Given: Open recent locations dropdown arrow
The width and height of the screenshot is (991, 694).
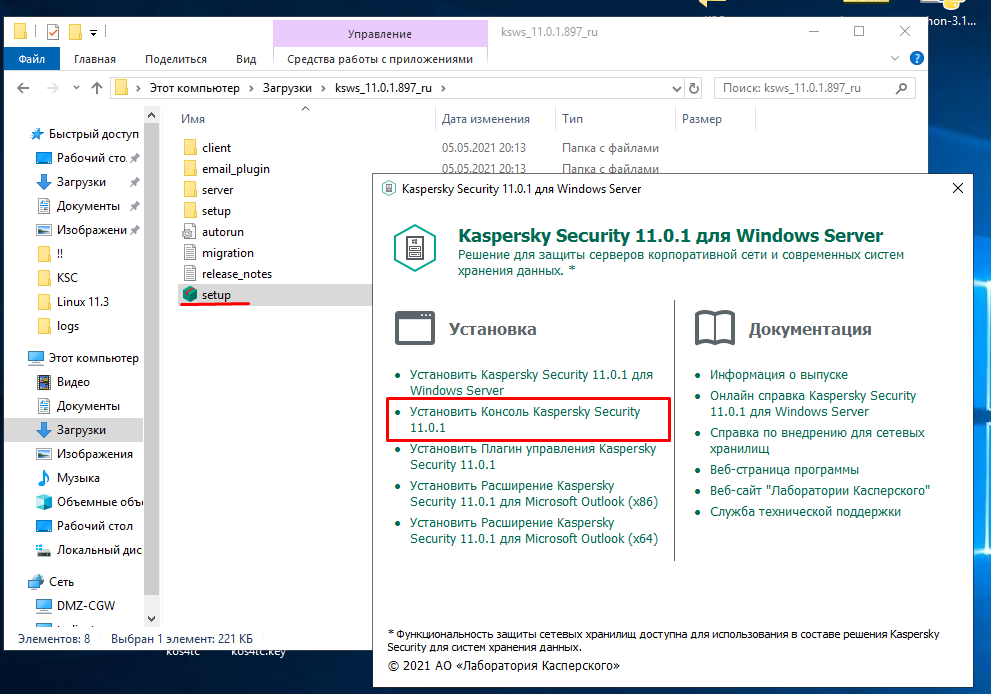Looking at the screenshot, I should 76,88.
